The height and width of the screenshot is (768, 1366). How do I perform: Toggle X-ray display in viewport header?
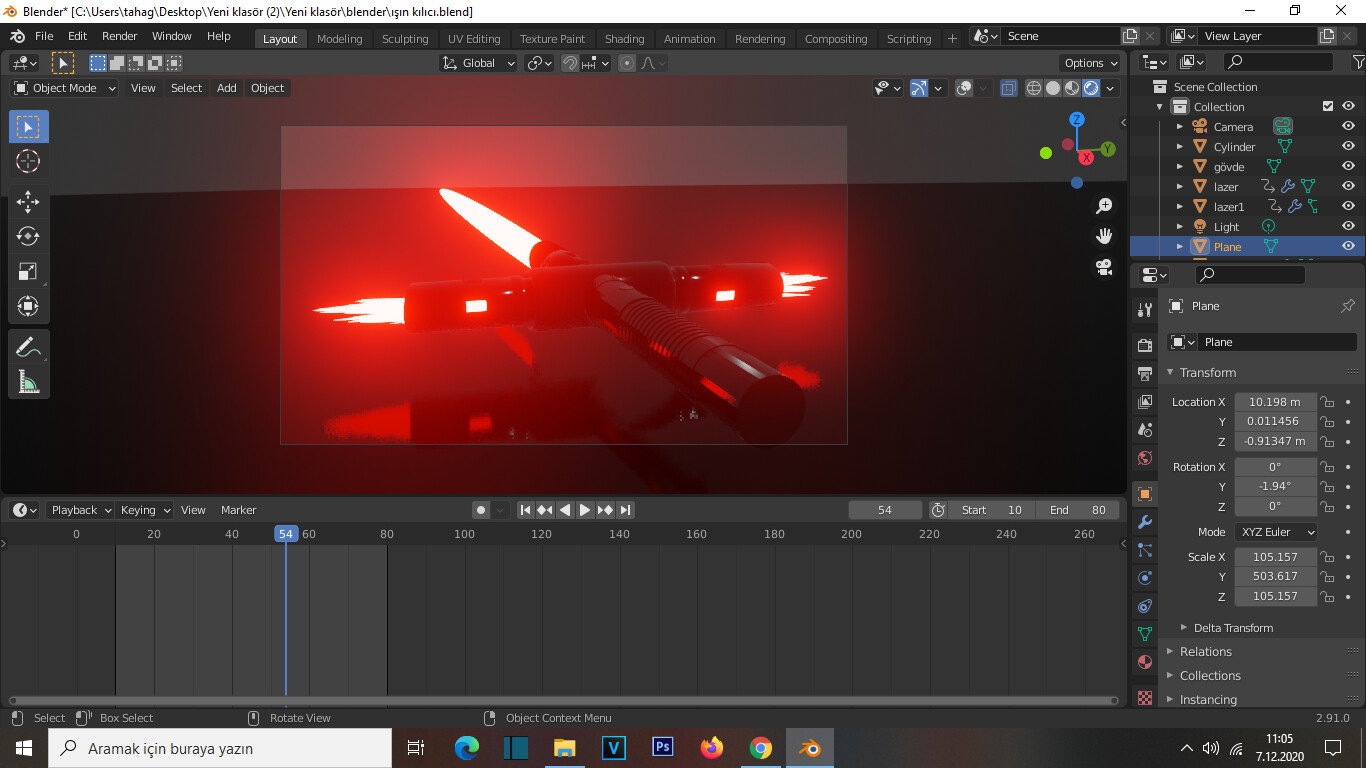tap(1008, 88)
